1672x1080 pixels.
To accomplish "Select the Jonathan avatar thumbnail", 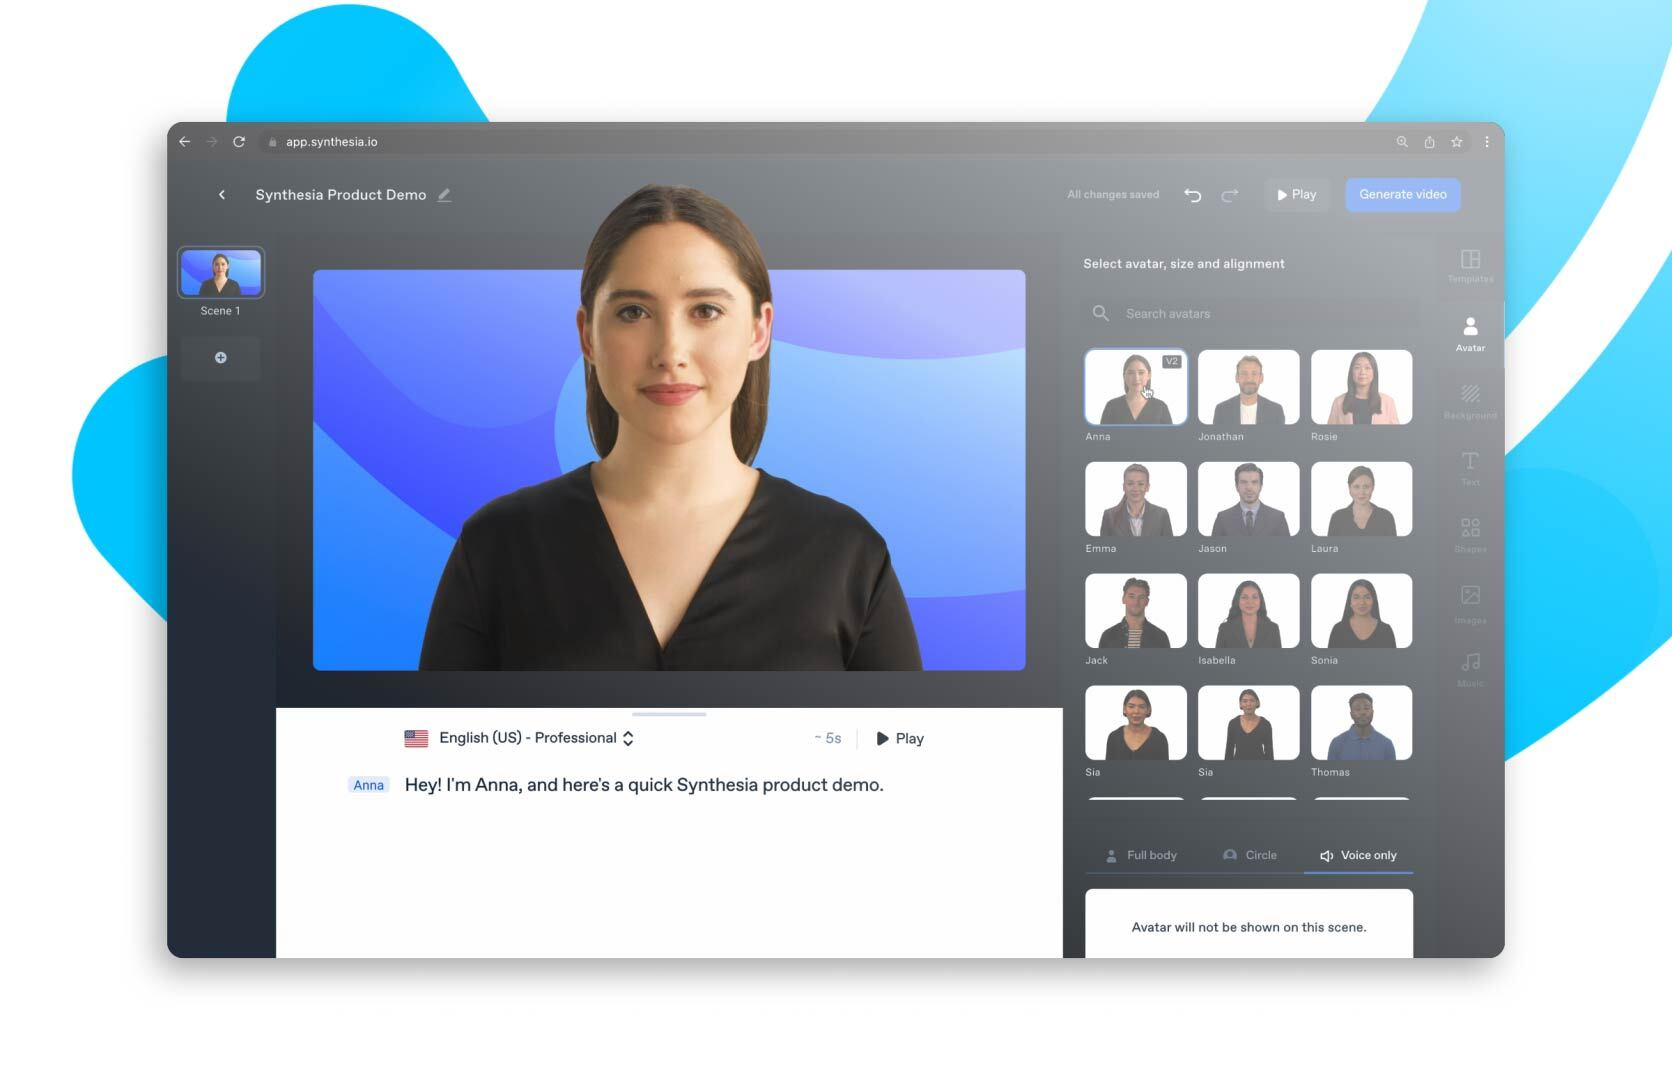I will click(x=1248, y=387).
